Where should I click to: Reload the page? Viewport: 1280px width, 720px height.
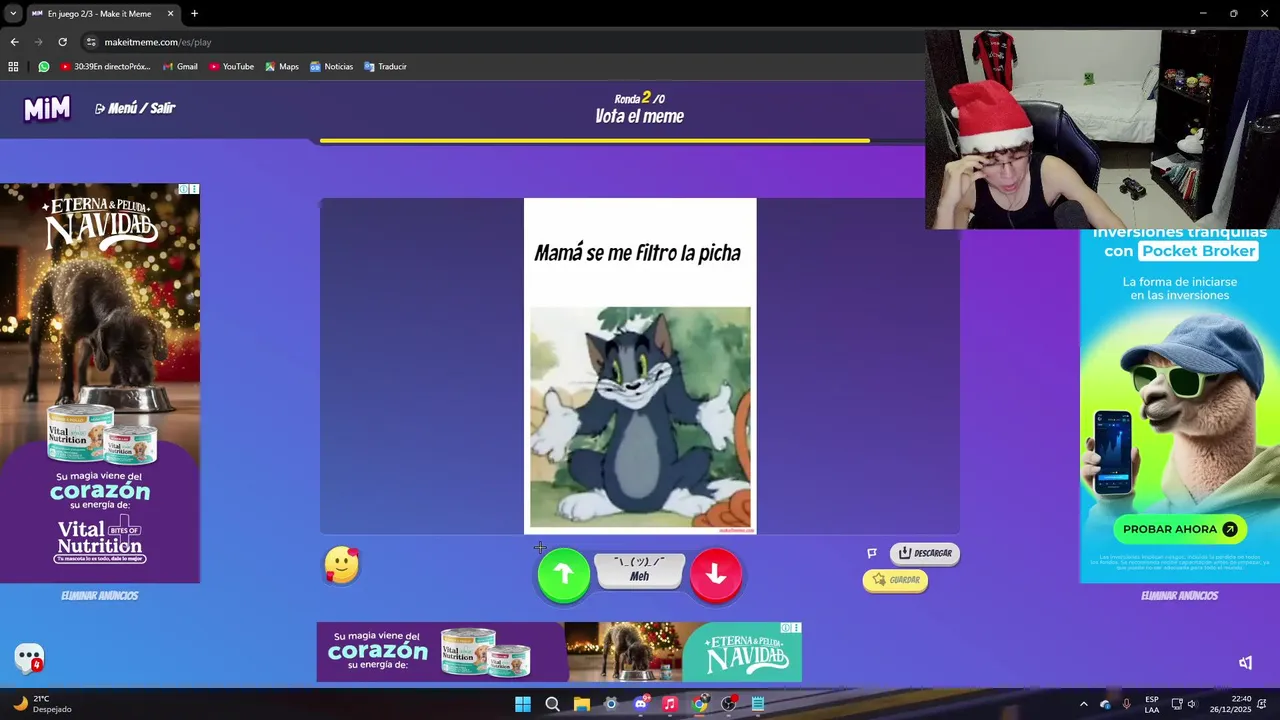(x=62, y=42)
